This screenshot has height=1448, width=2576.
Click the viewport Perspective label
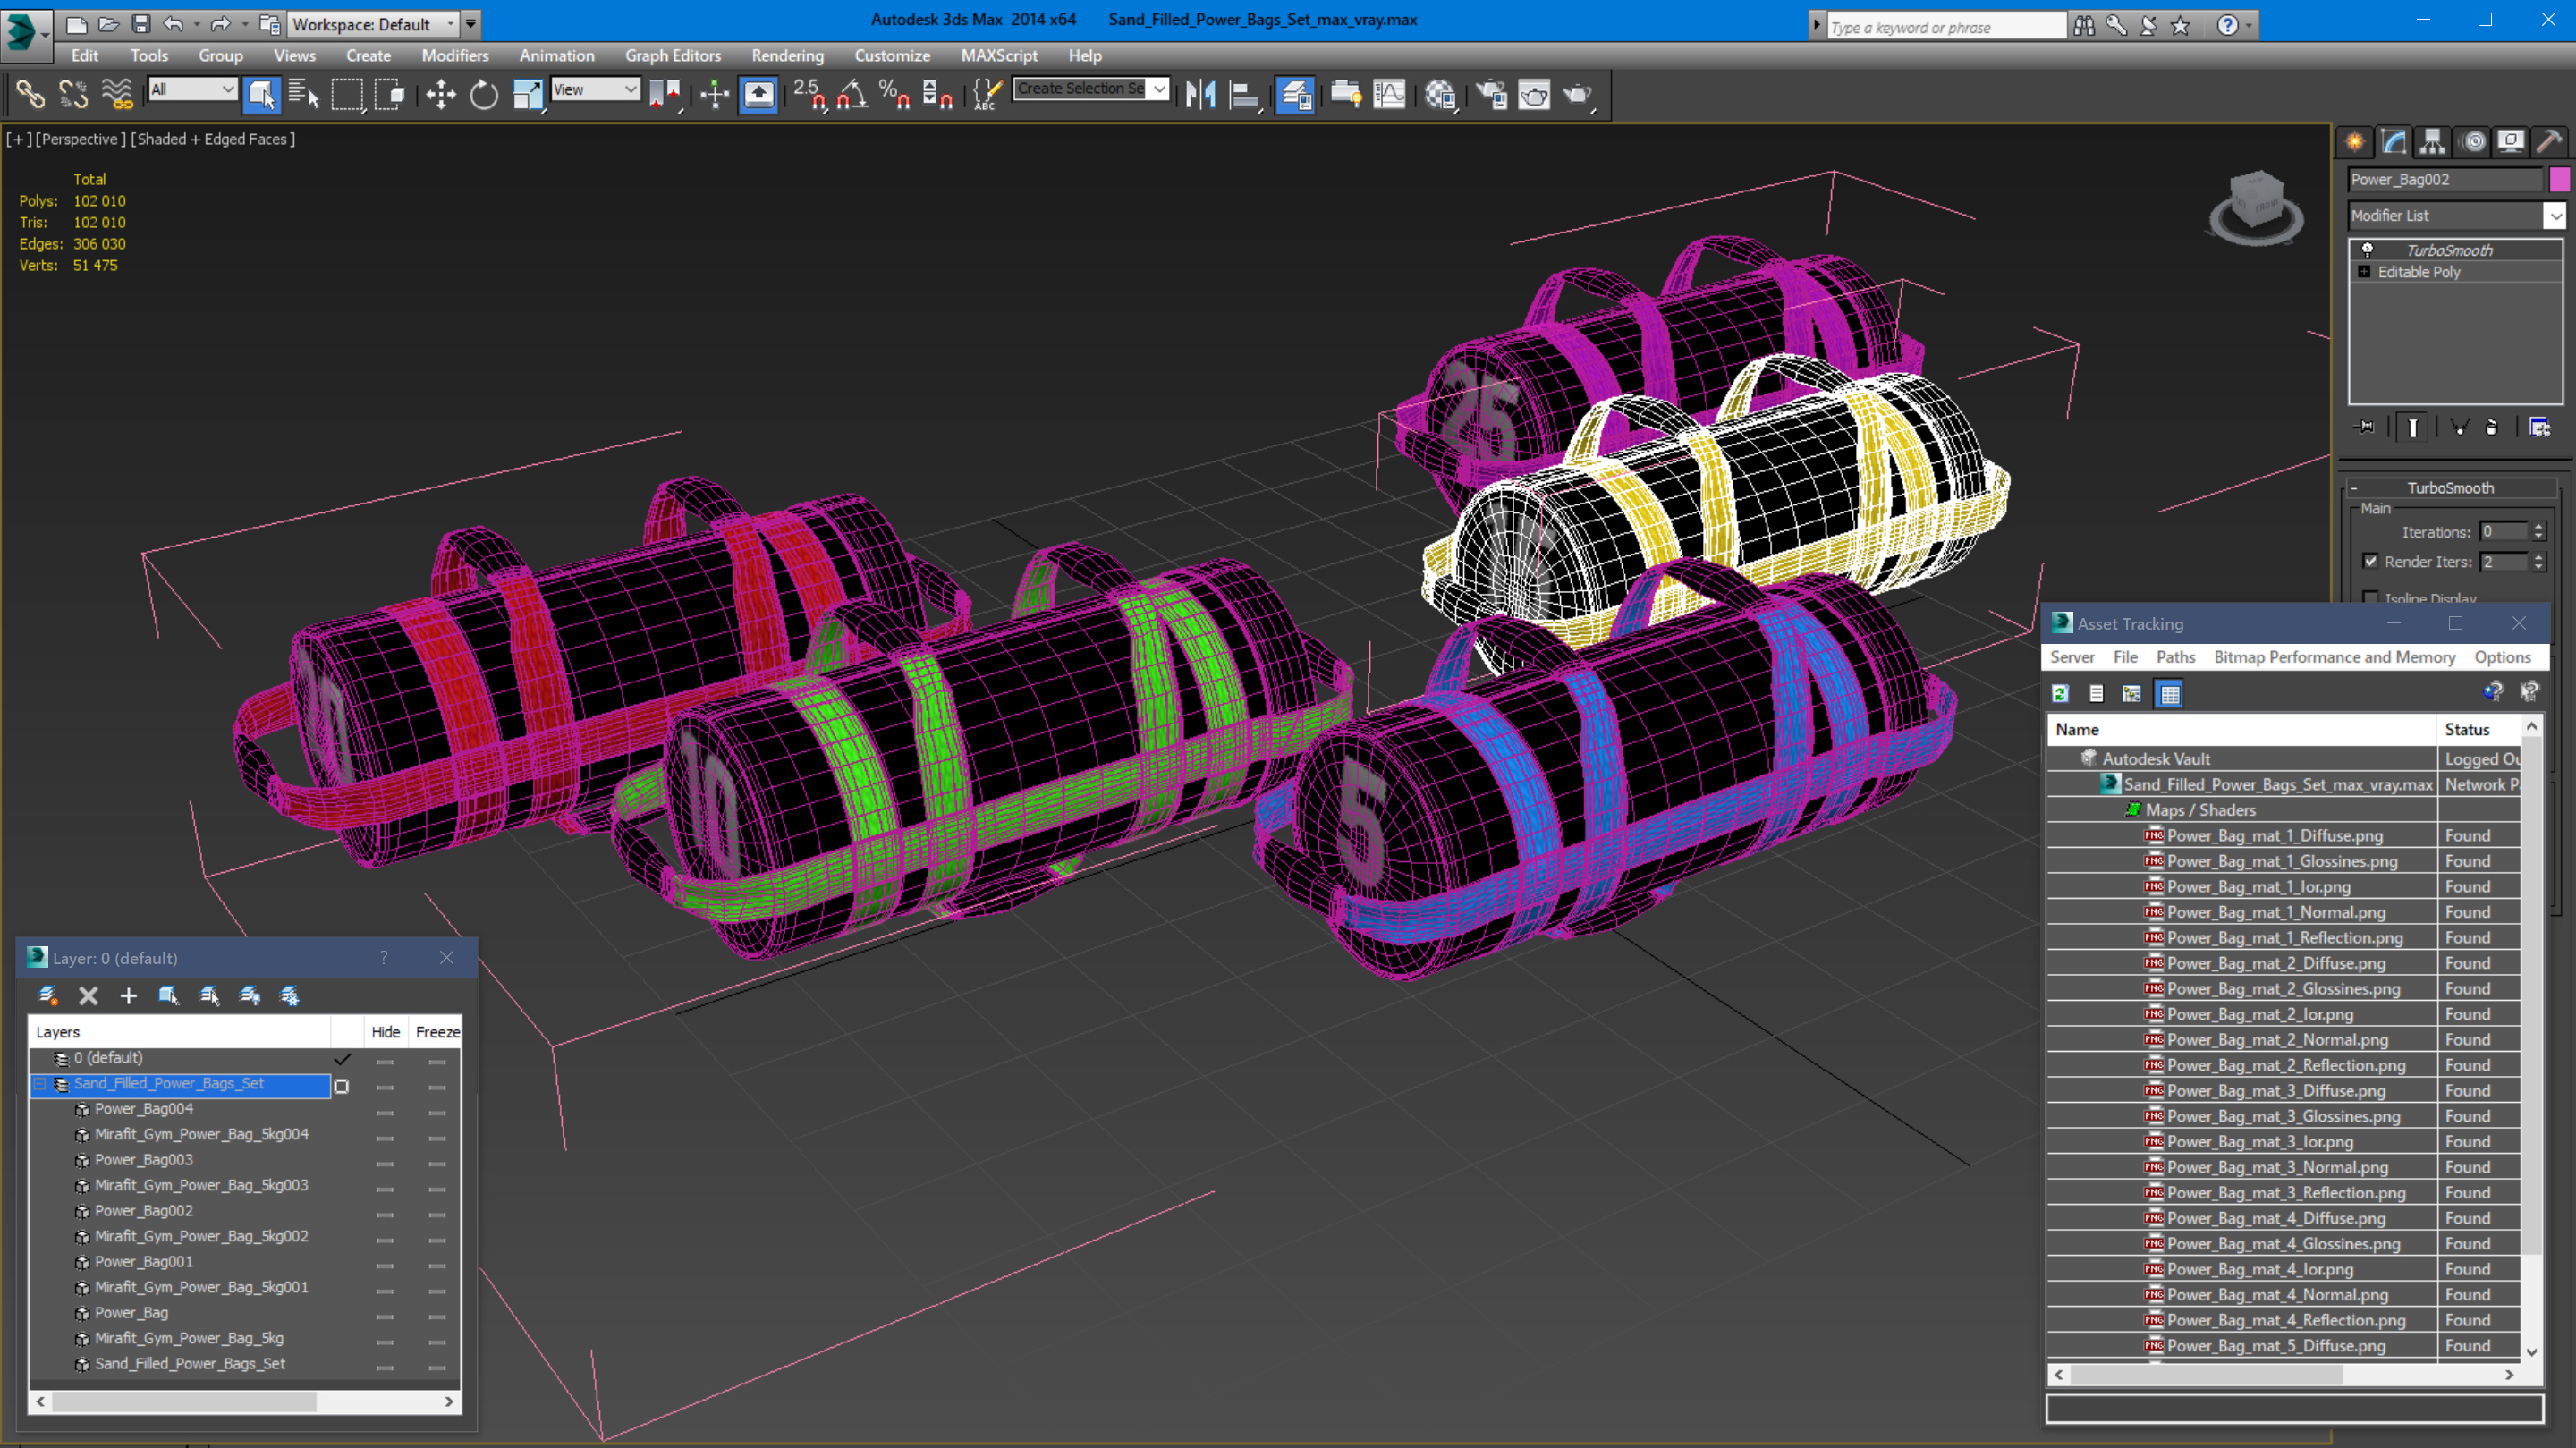pos(80,139)
